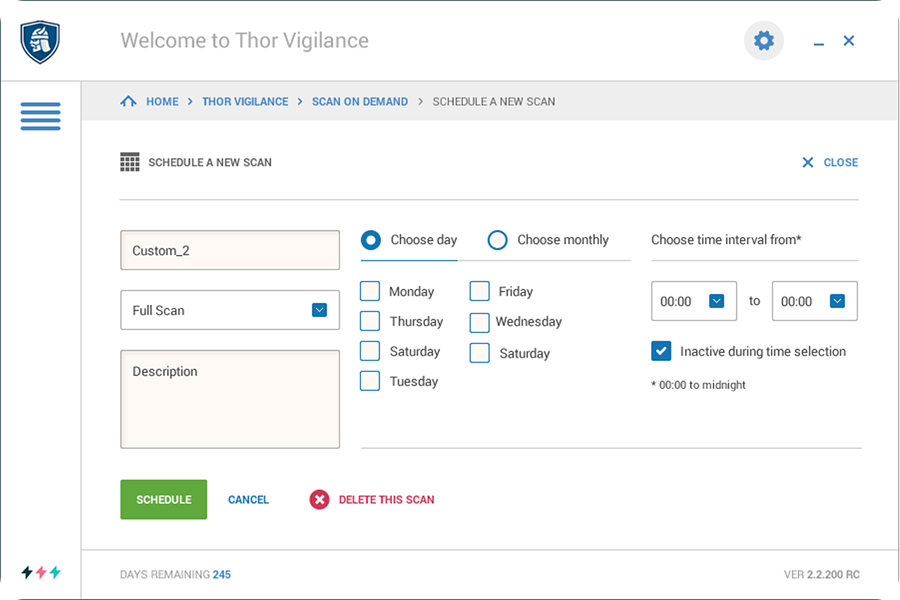900x600 pixels.
Task: Click the CLOSE link text
Action: click(x=841, y=162)
